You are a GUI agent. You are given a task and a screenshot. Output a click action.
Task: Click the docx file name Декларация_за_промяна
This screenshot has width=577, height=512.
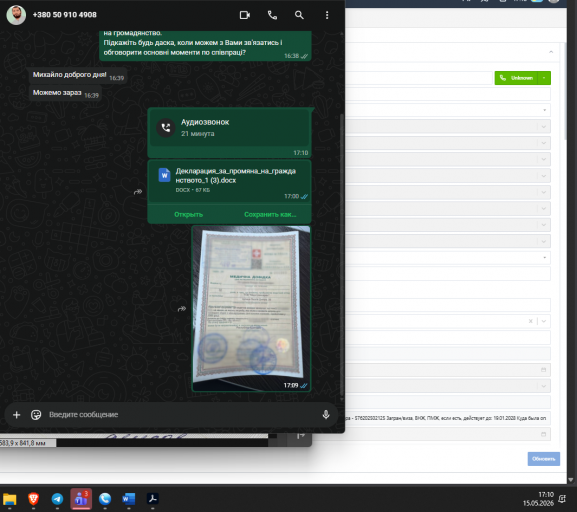pos(236,176)
